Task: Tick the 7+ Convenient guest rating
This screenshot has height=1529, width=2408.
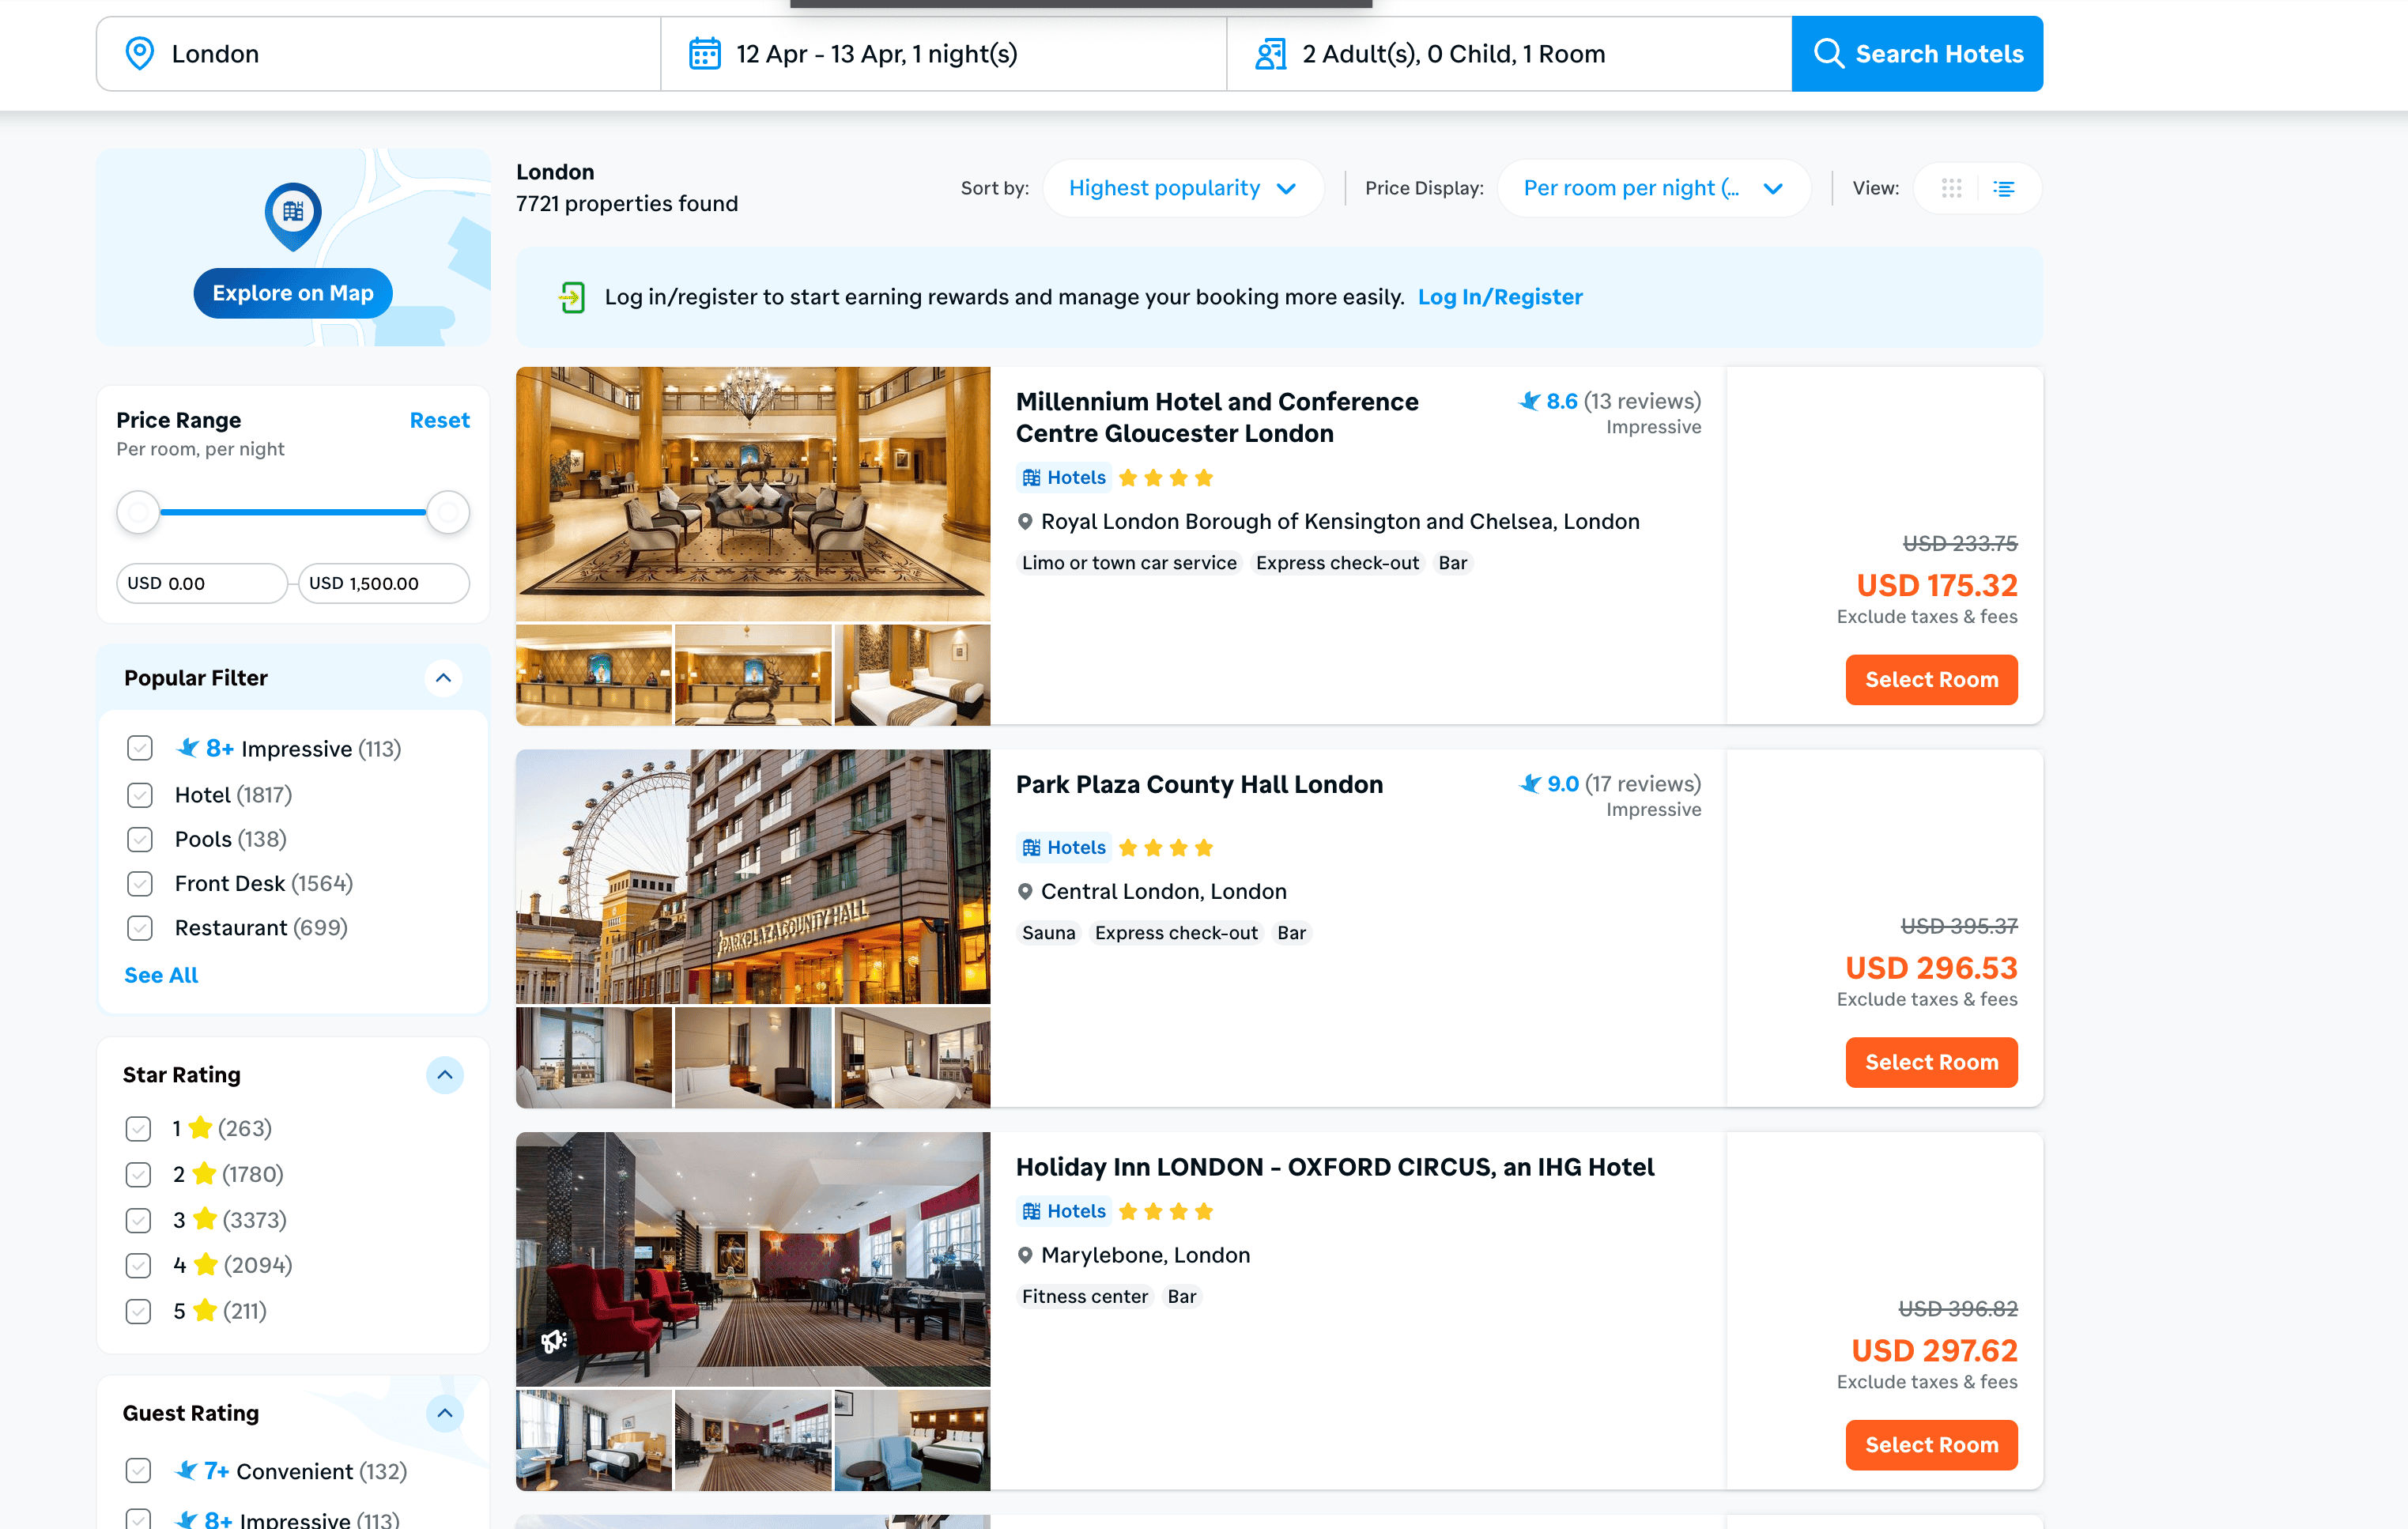Action: pos(138,1471)
